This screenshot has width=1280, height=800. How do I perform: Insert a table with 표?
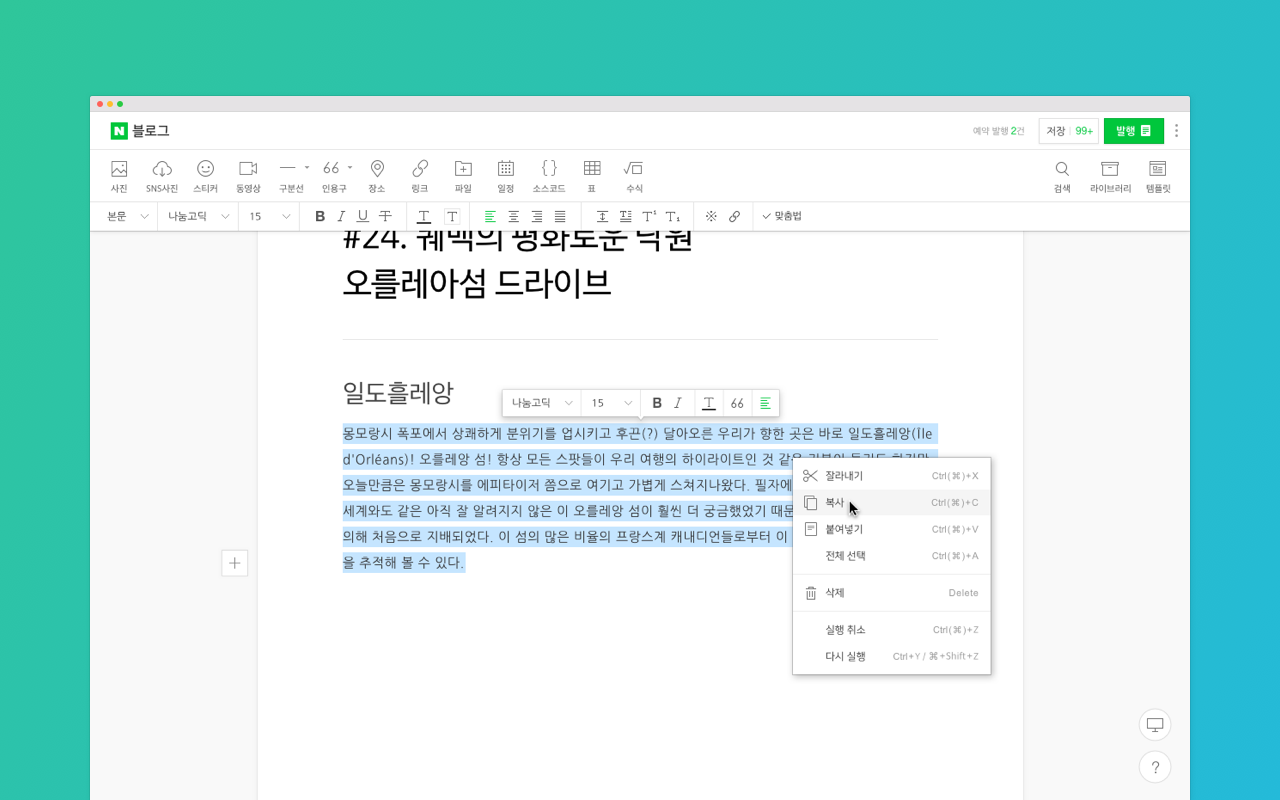(592, 176)
